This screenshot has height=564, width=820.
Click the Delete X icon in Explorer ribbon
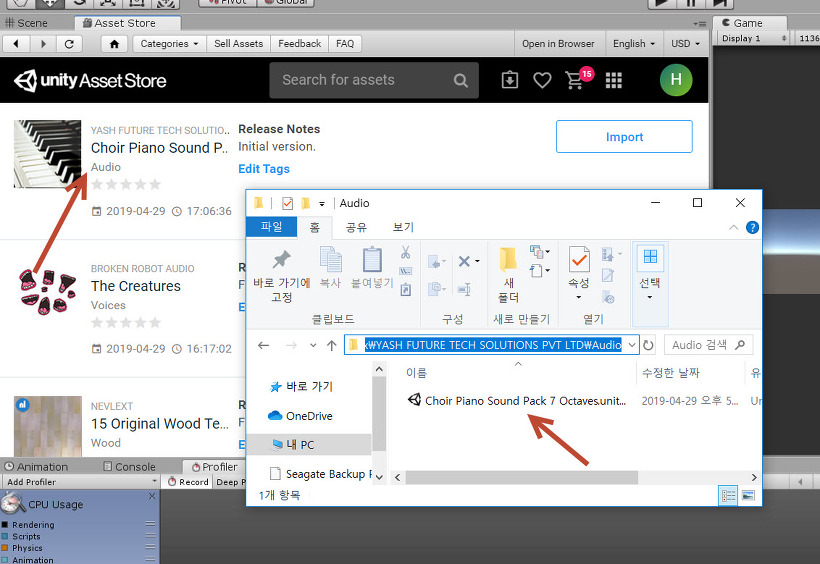click(466, 261)
